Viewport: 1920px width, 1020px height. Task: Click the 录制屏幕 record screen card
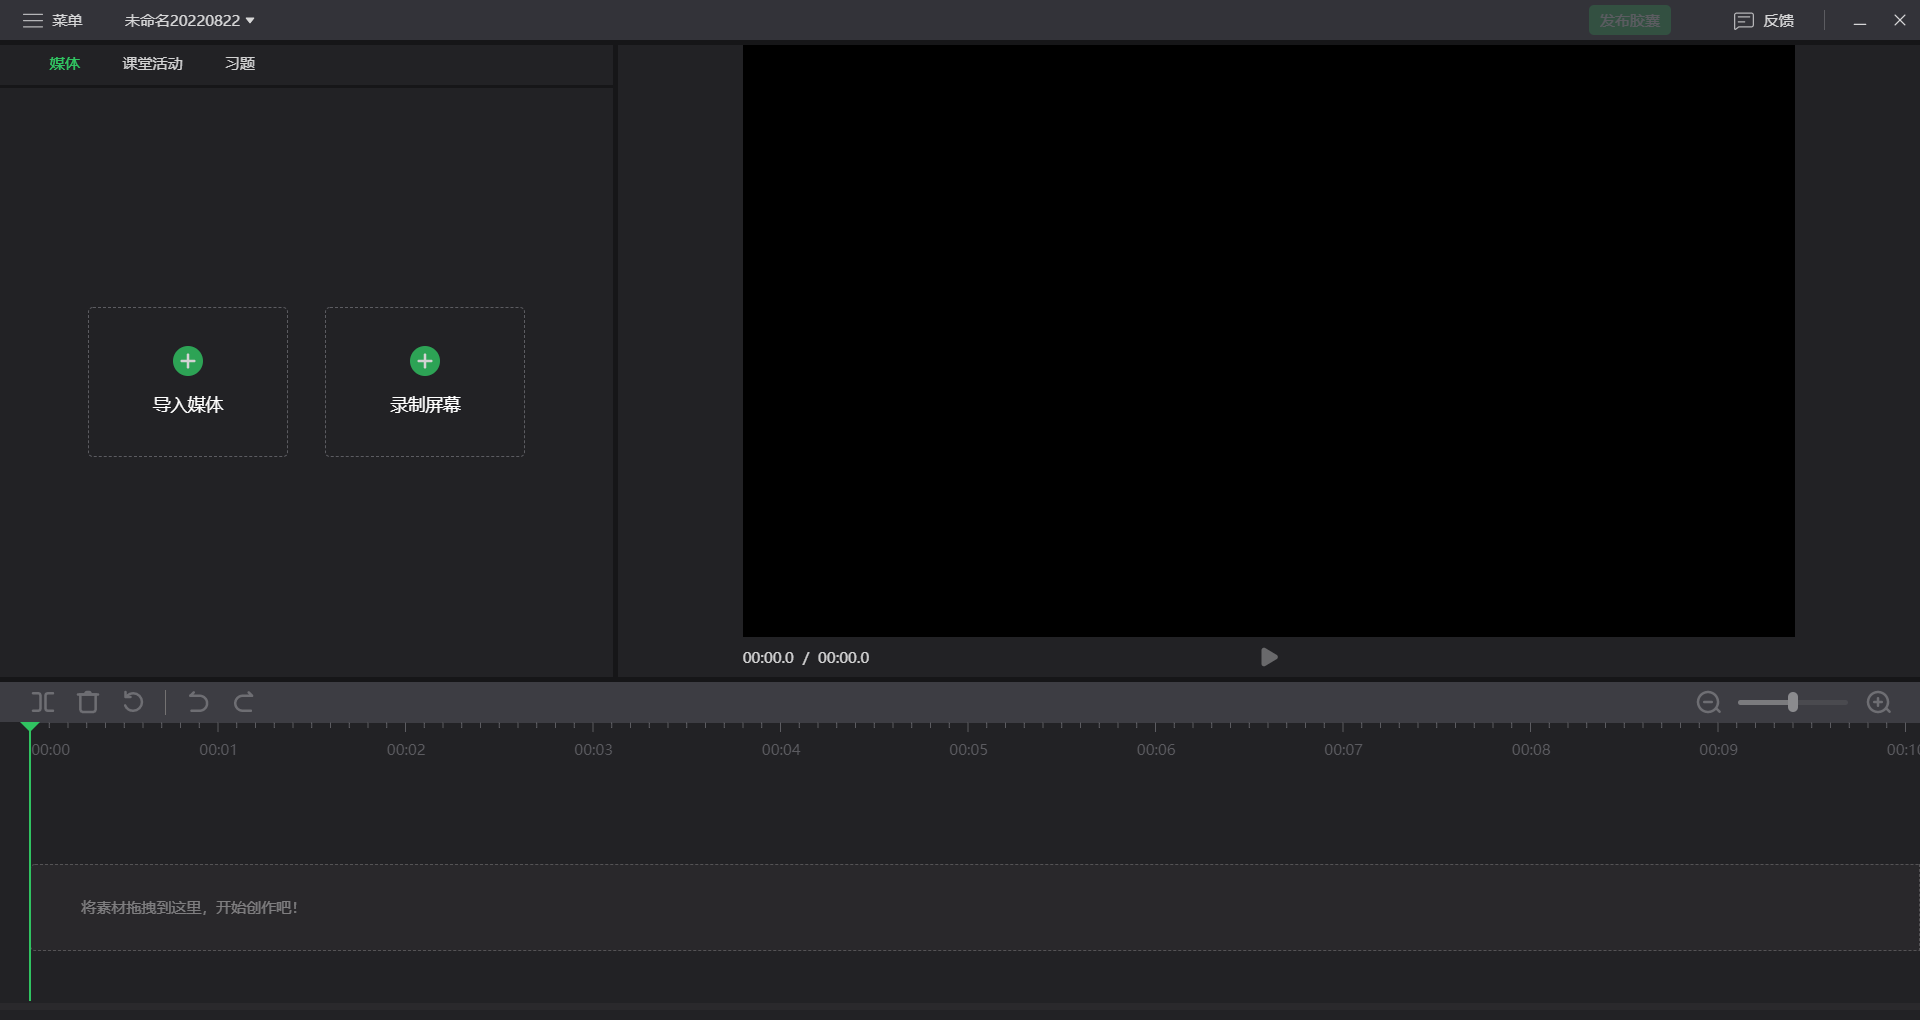tap(425, 382)
